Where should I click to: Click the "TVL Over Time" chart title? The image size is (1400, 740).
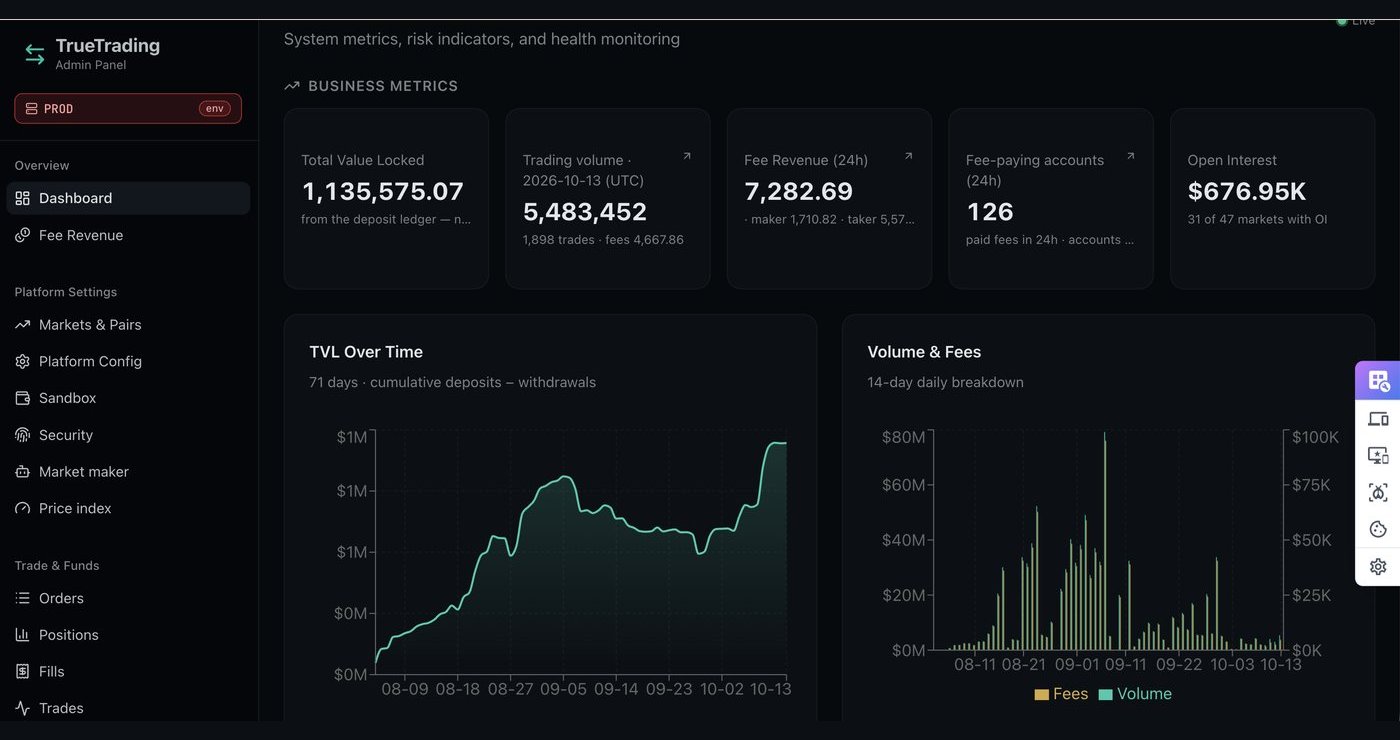pyautogui.click(x=366, y=352)
